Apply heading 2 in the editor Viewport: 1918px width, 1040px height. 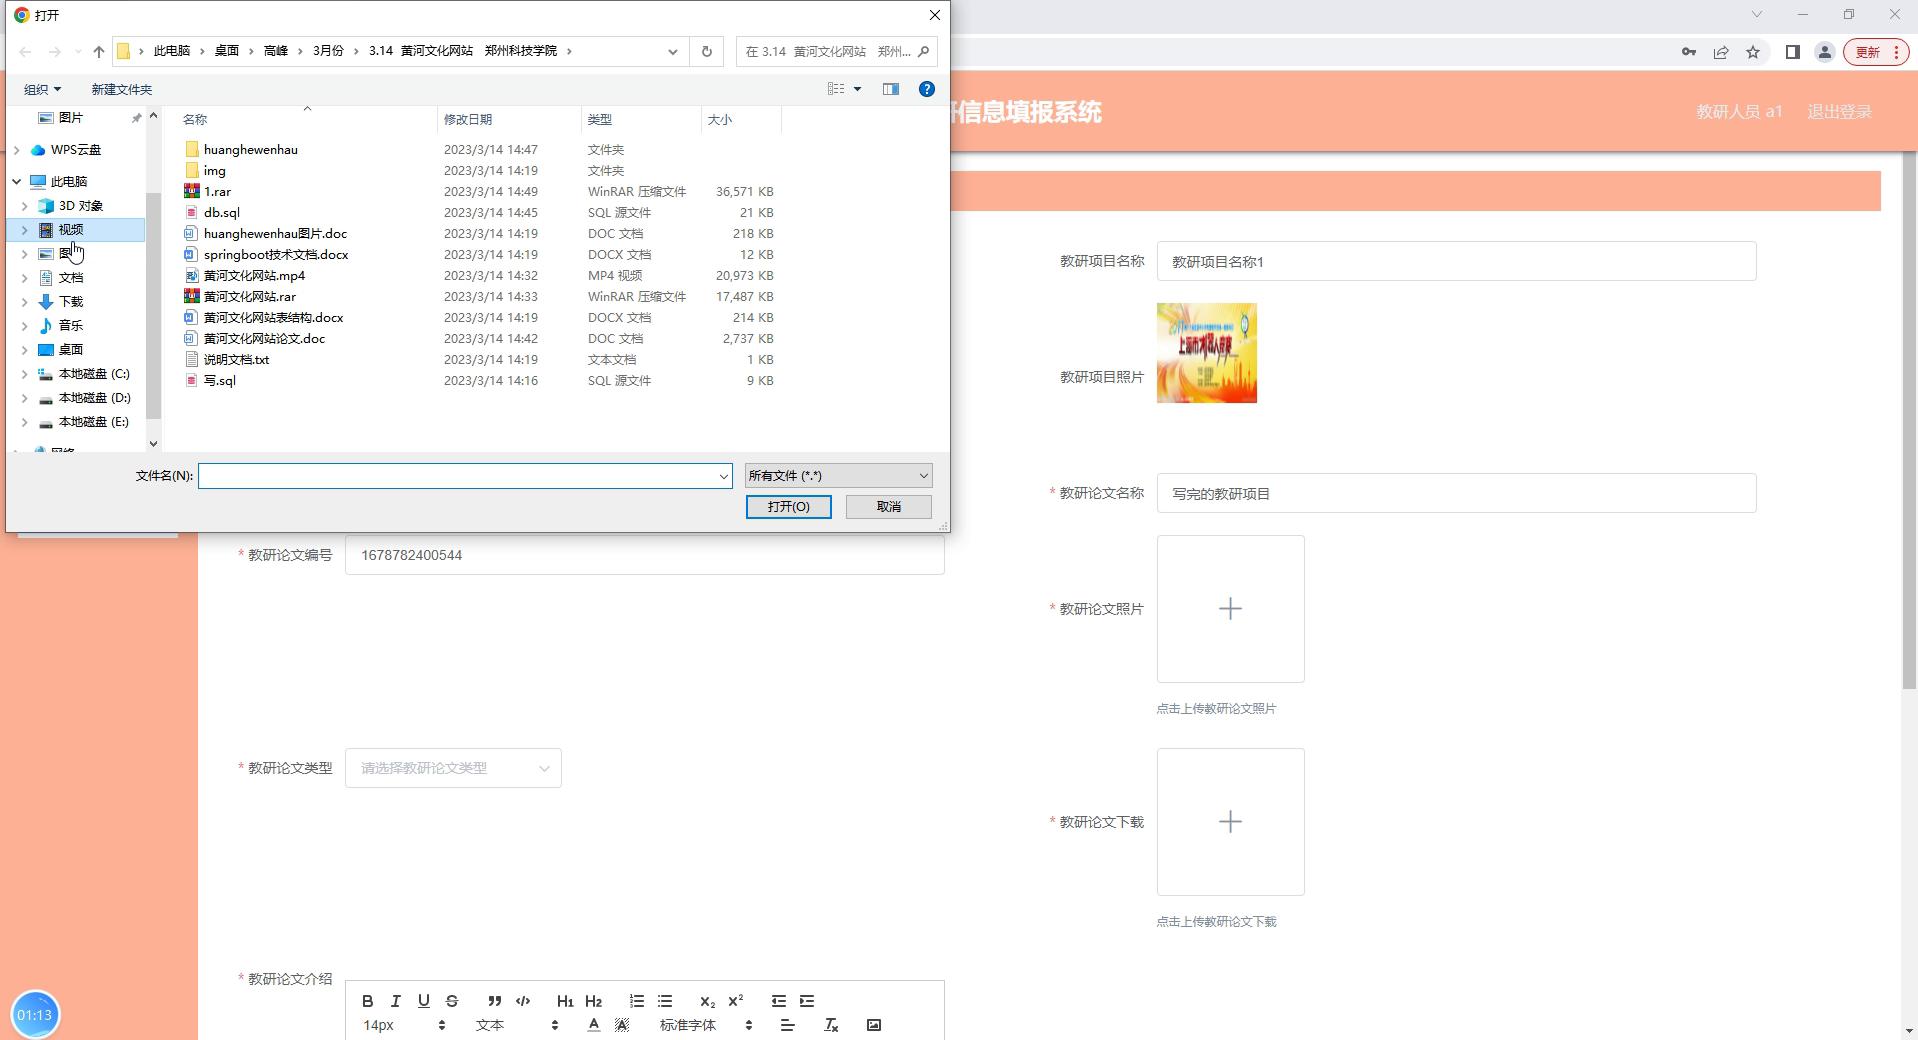click(x=593, y=1001)
